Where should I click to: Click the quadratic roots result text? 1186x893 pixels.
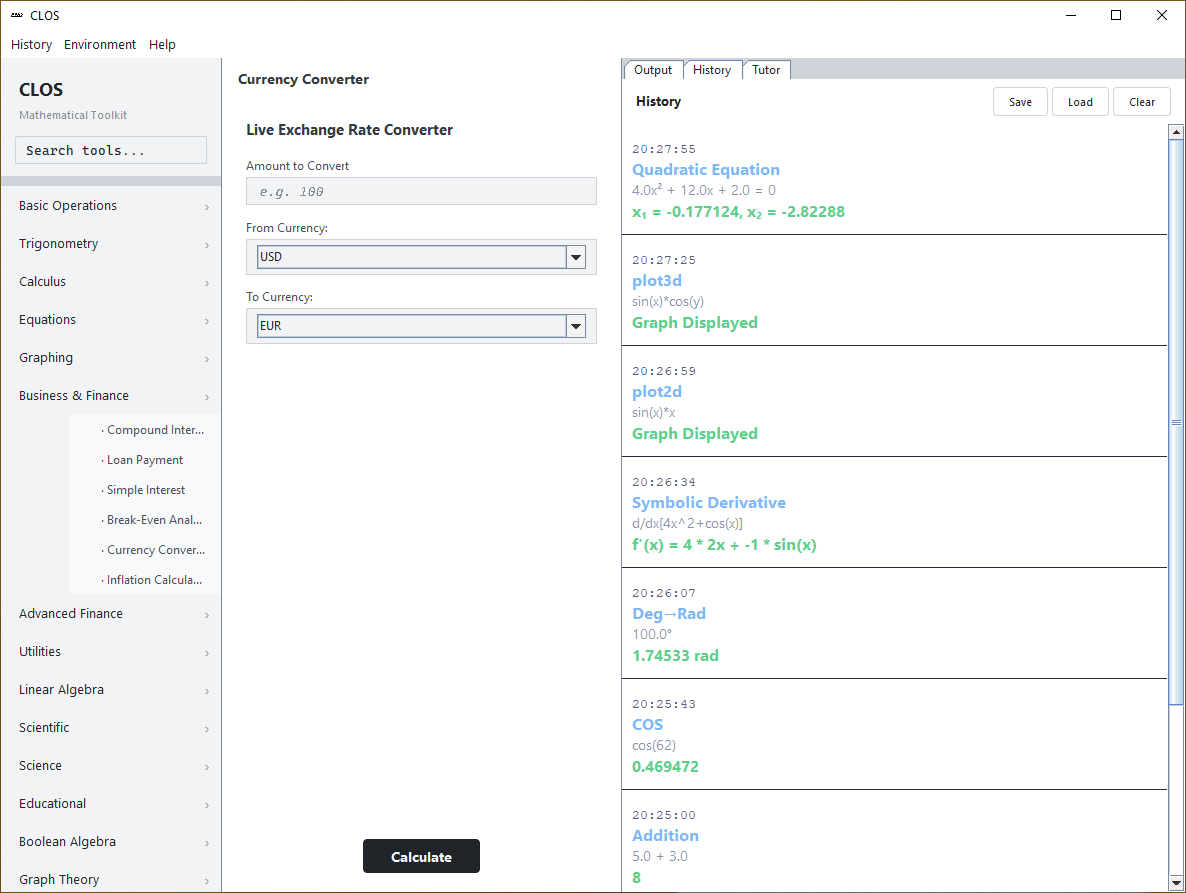point(738,212)
